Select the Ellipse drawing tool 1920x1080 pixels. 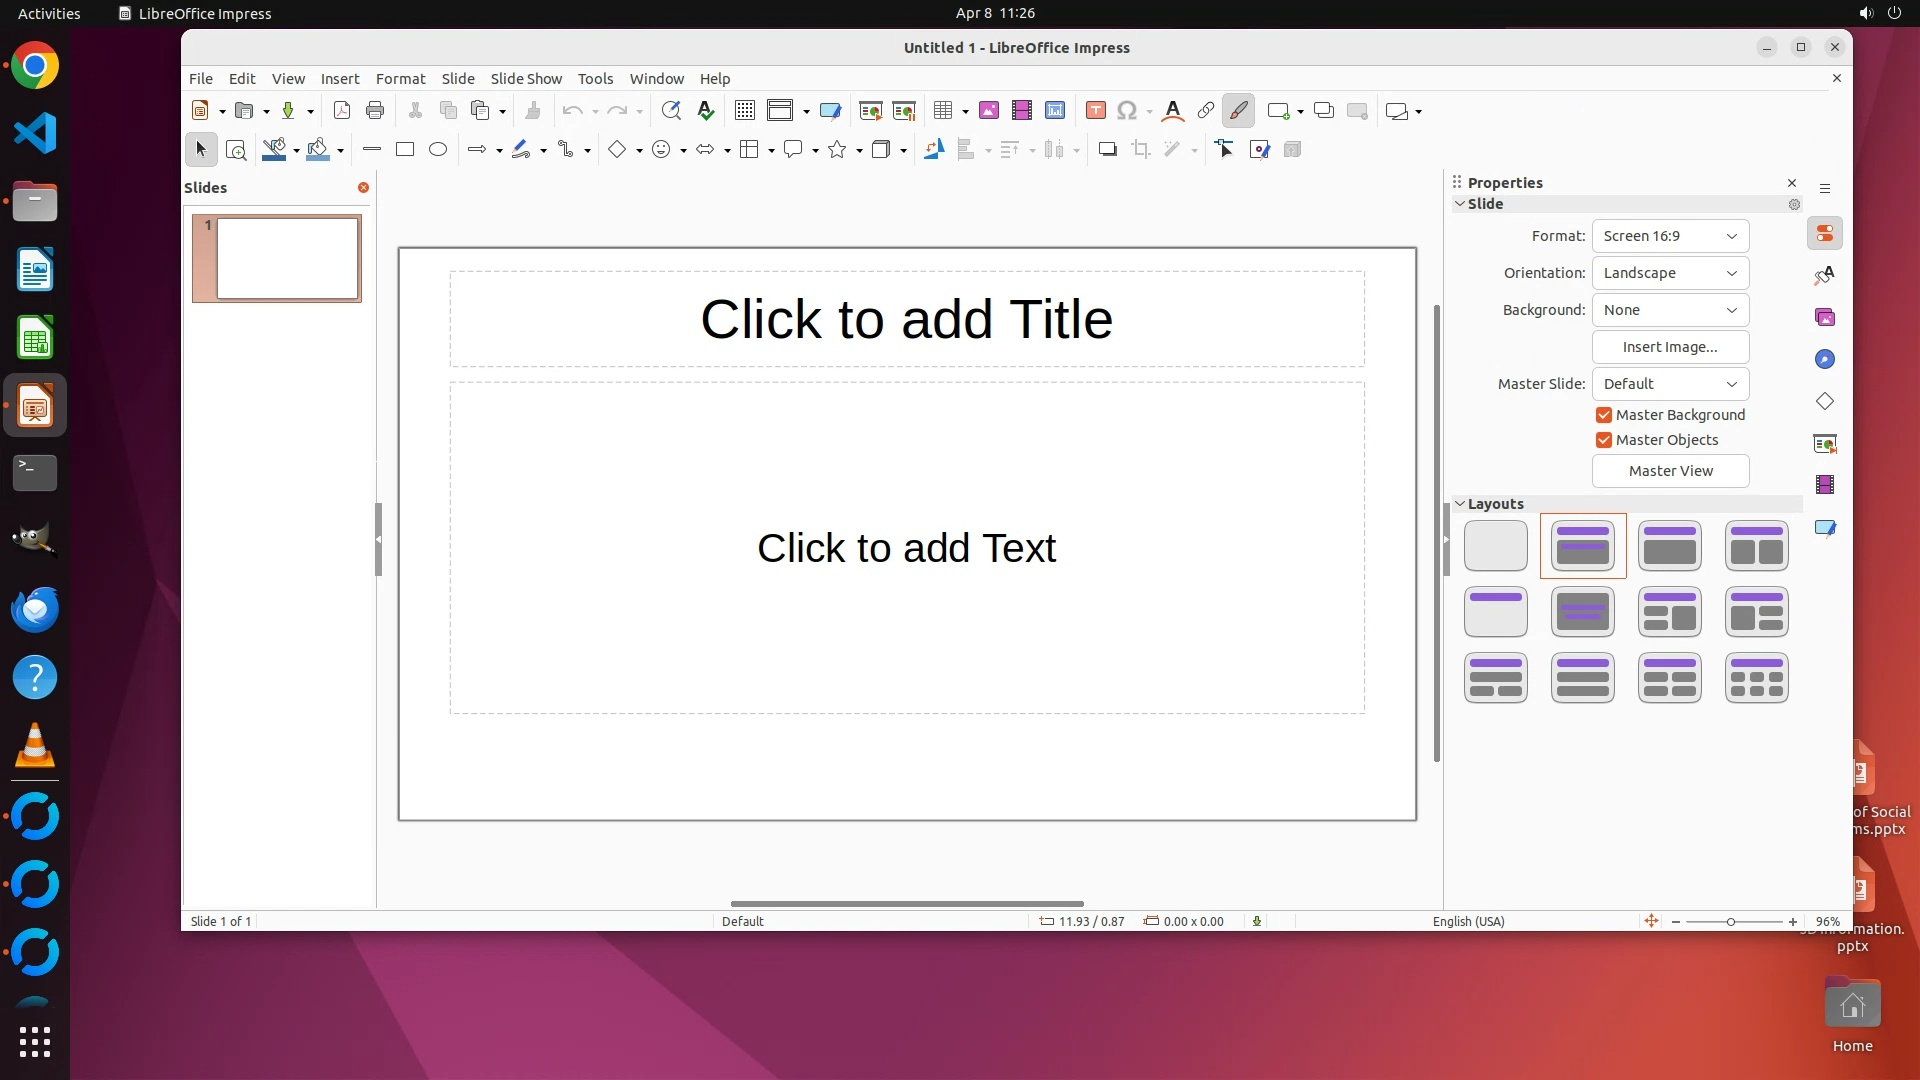pyautogui.click(x=438, y=150)
